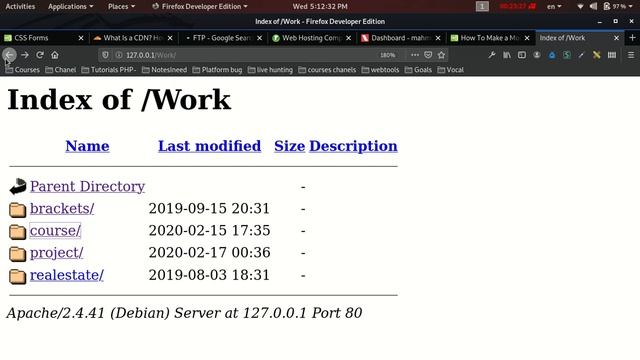Open page actions three-dot menu
The height and width of the screenshot is (360, 640).
pyautogui.click(x=415, y=55)
